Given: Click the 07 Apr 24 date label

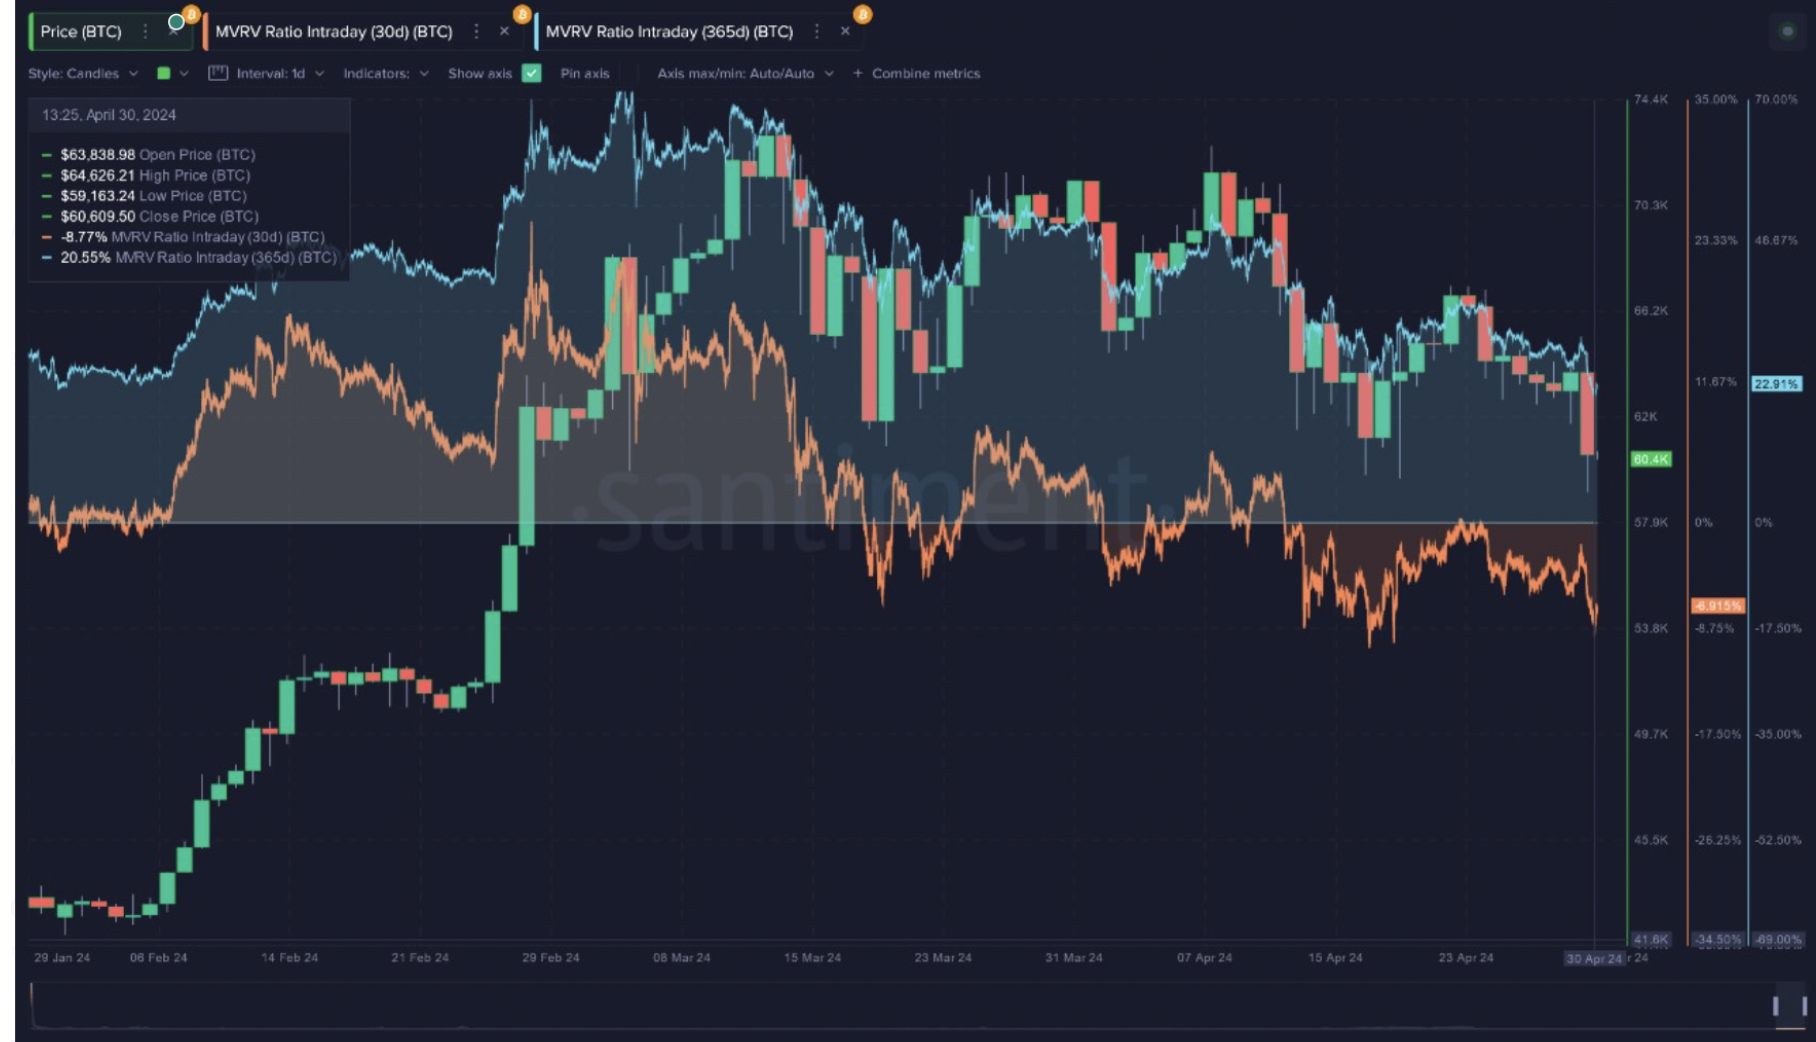Looking at the screenshot, I should pyautogui.click(x=1204, y=958).
